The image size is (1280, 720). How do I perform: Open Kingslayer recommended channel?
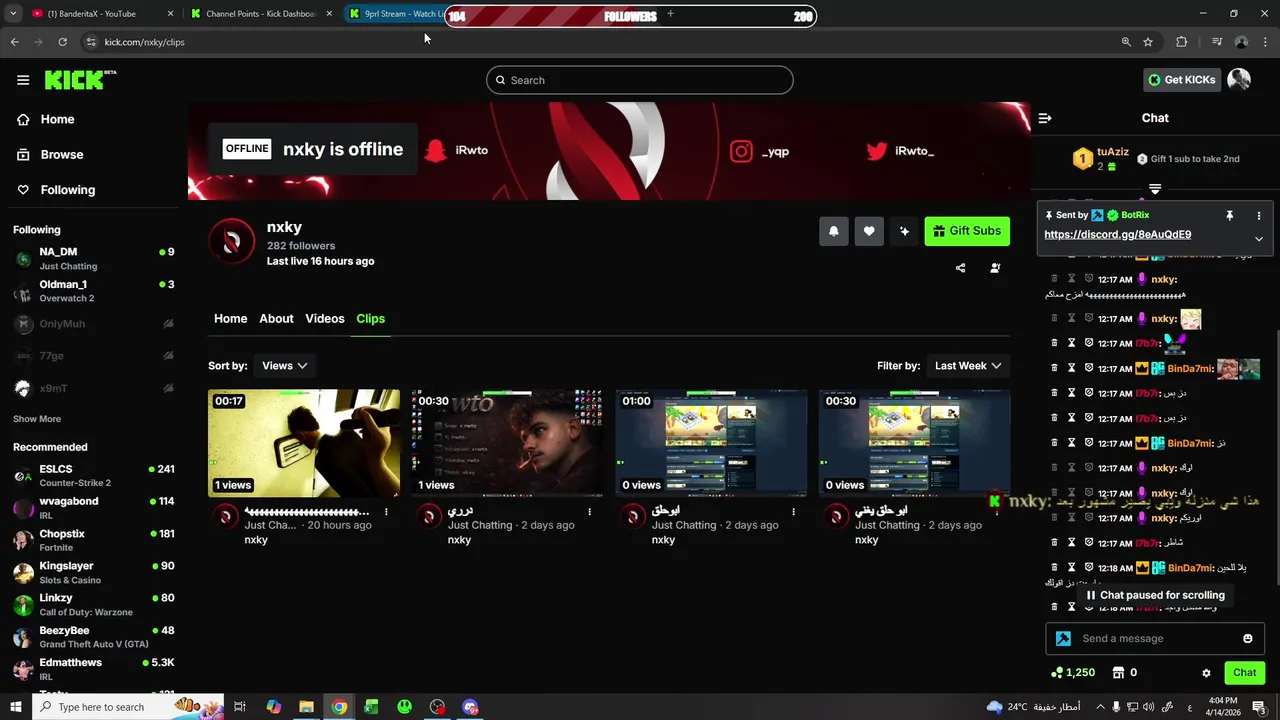point(94,573)
